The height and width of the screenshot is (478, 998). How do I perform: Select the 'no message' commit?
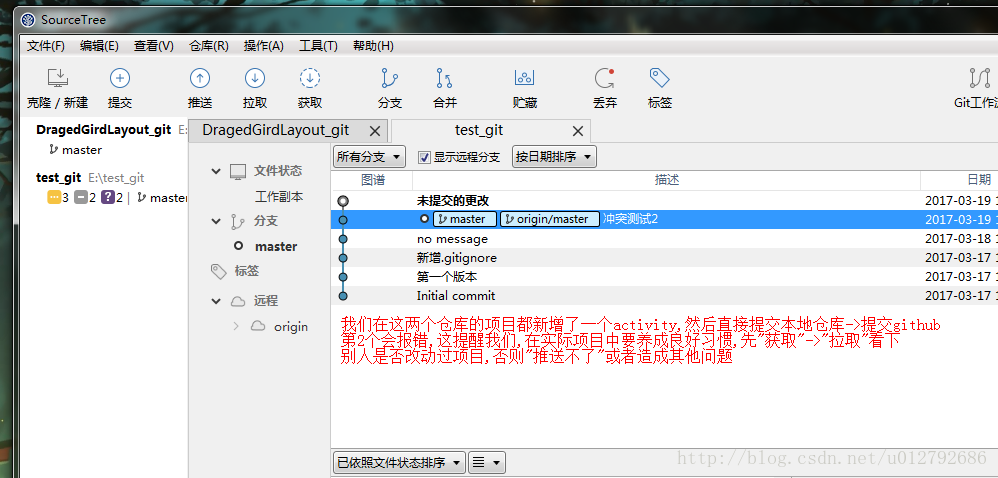pos(664,239)
